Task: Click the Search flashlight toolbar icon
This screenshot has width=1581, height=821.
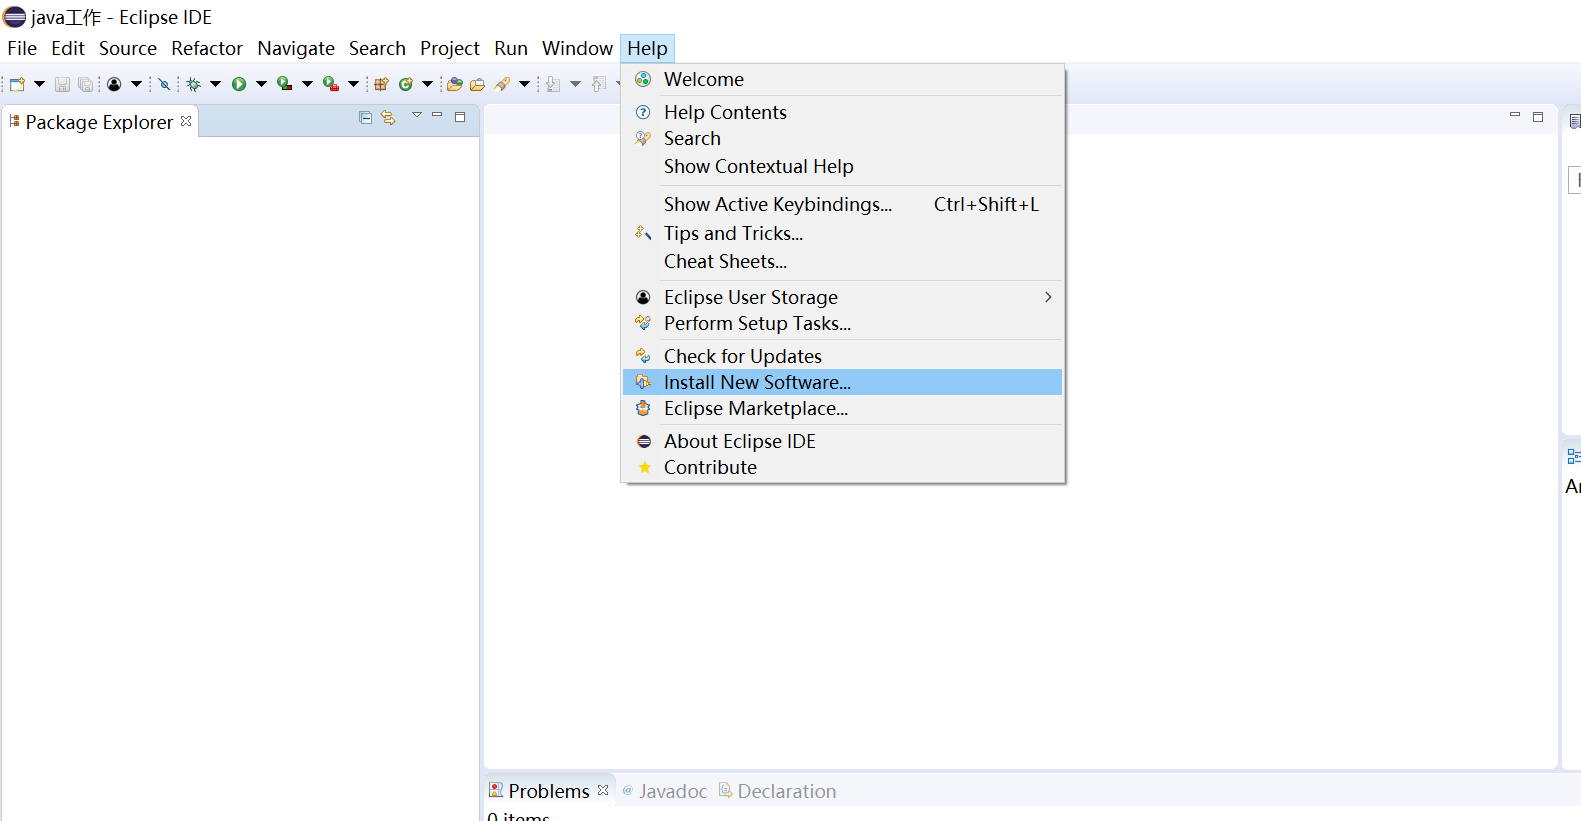Action: 502,84
